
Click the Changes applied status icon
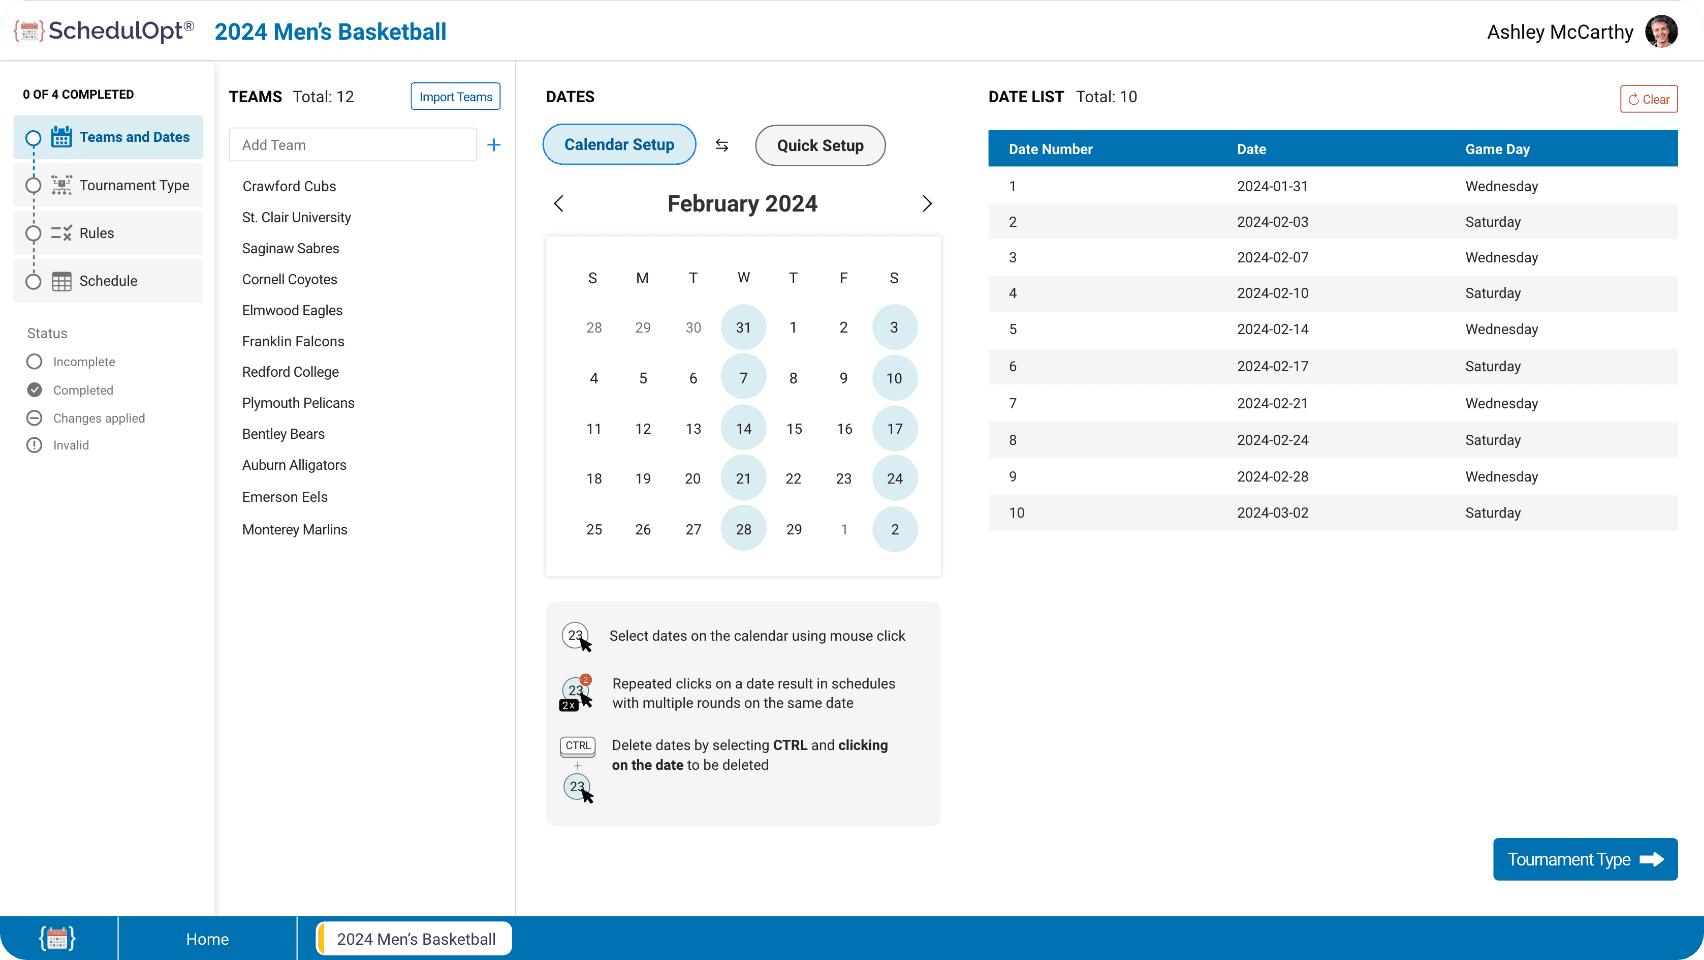pyautogui.click(x=34, y=418)
